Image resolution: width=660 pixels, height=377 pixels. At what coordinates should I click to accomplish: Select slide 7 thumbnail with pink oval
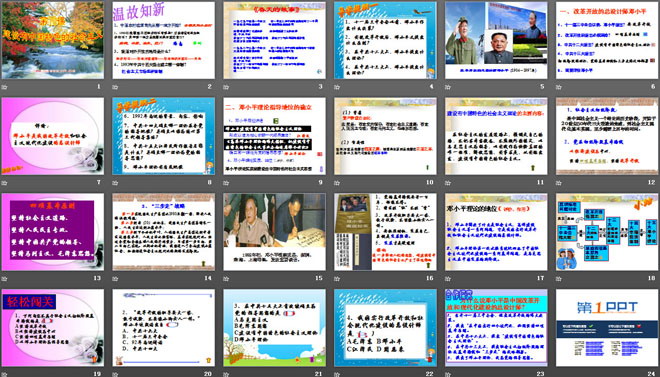53,136
